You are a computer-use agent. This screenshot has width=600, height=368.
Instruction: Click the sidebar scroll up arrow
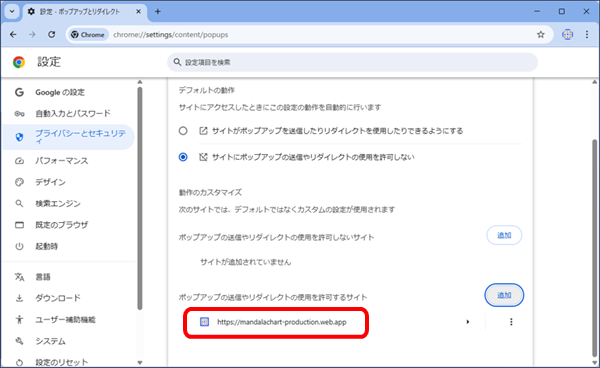[x=140, y=82]
